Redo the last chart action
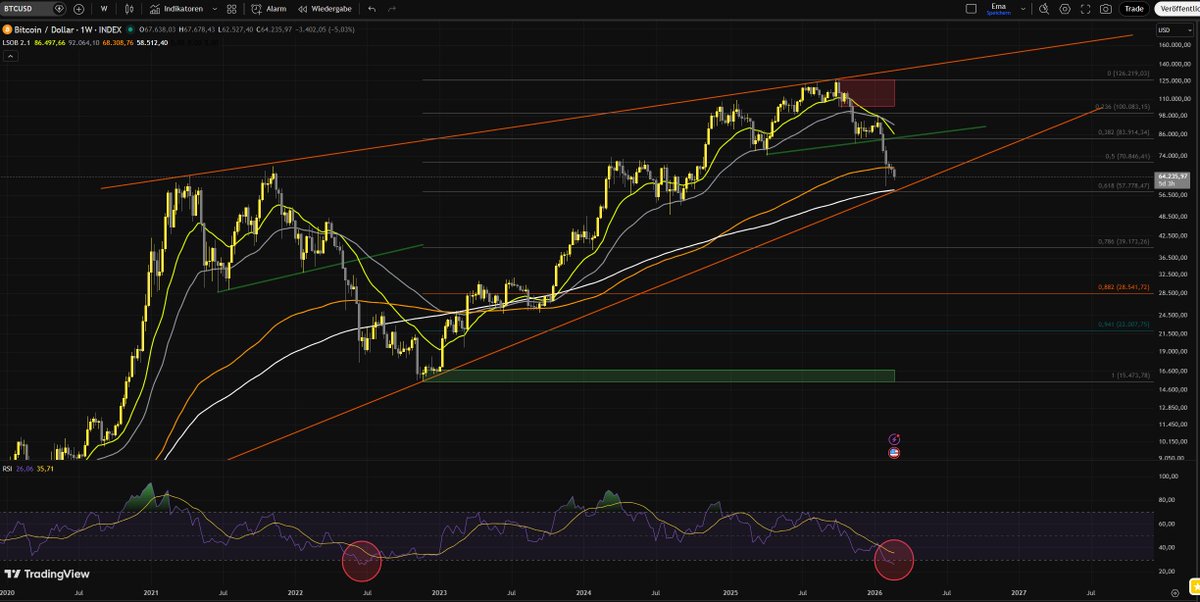 [x=394, y=8]
